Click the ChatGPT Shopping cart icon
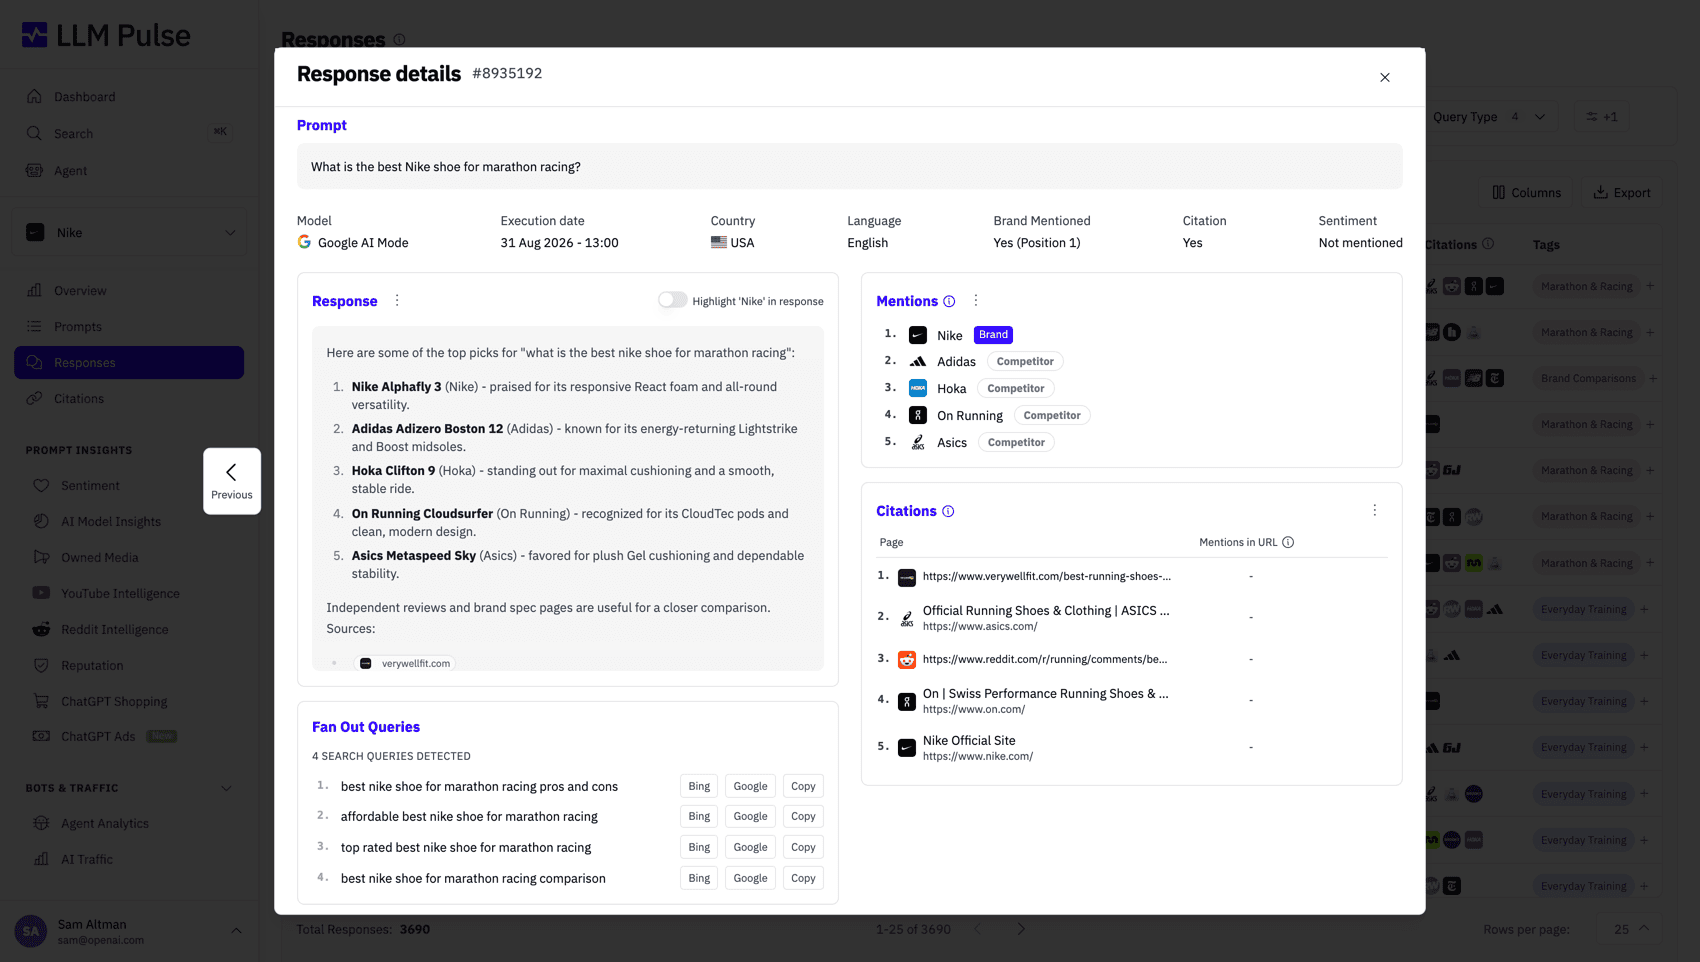This screenshot has height=962, width=1700. [x=41, y=701]
